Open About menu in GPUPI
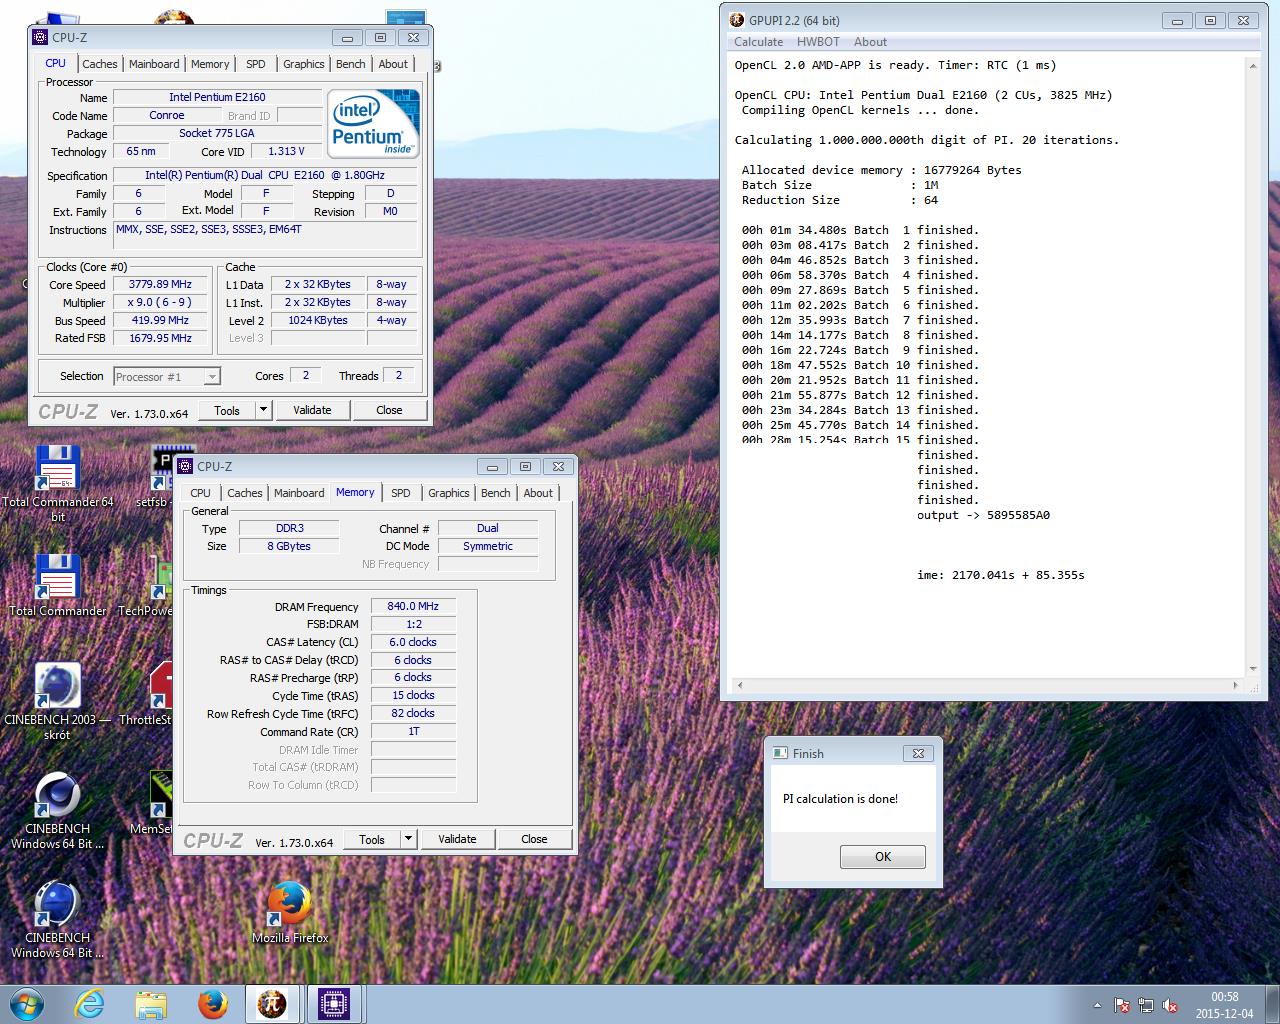This screenshot has height=1024, width=1280. click(870, 42)
